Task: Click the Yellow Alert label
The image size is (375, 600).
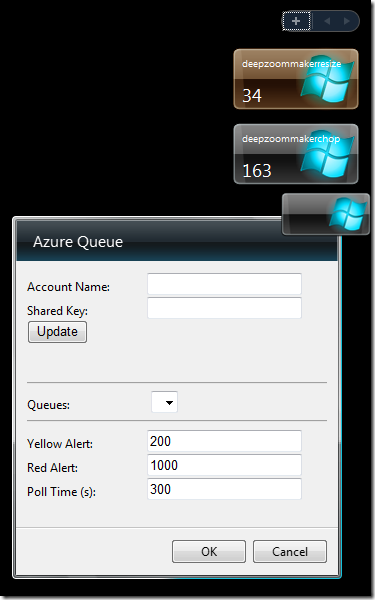Action: [x=60, y=444]
